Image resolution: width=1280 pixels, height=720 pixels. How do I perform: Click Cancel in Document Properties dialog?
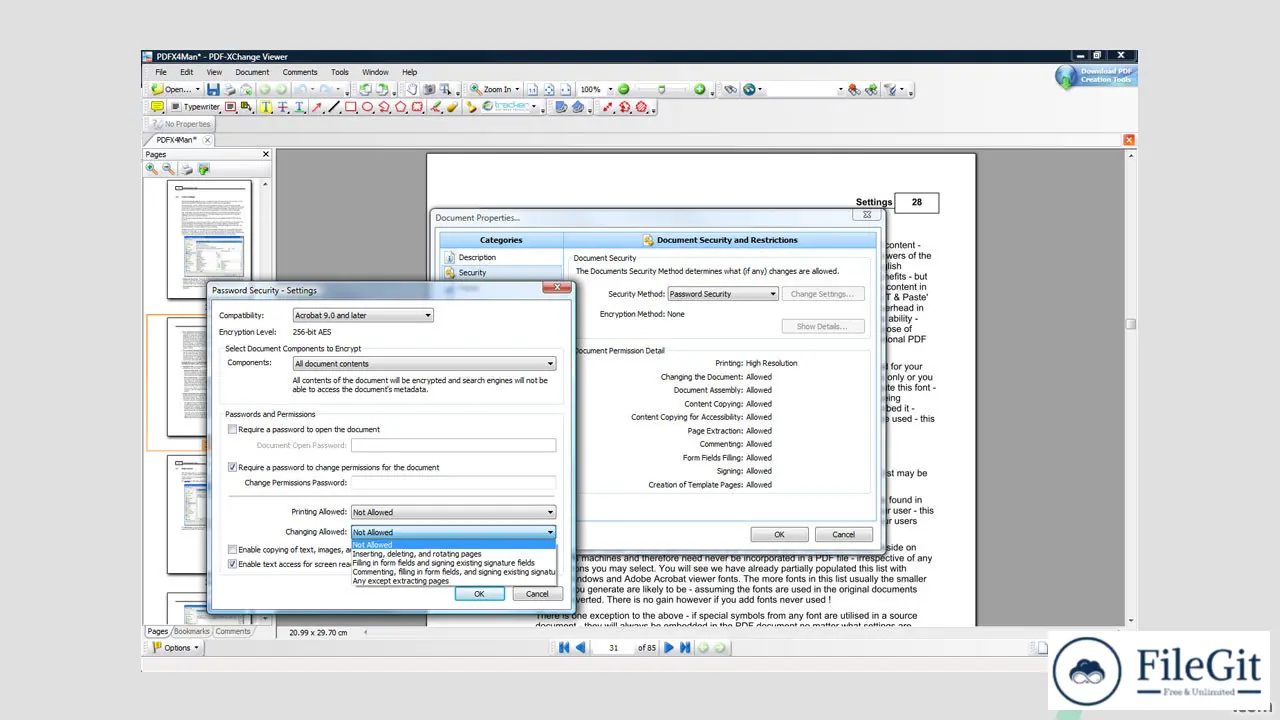[844, 534]
